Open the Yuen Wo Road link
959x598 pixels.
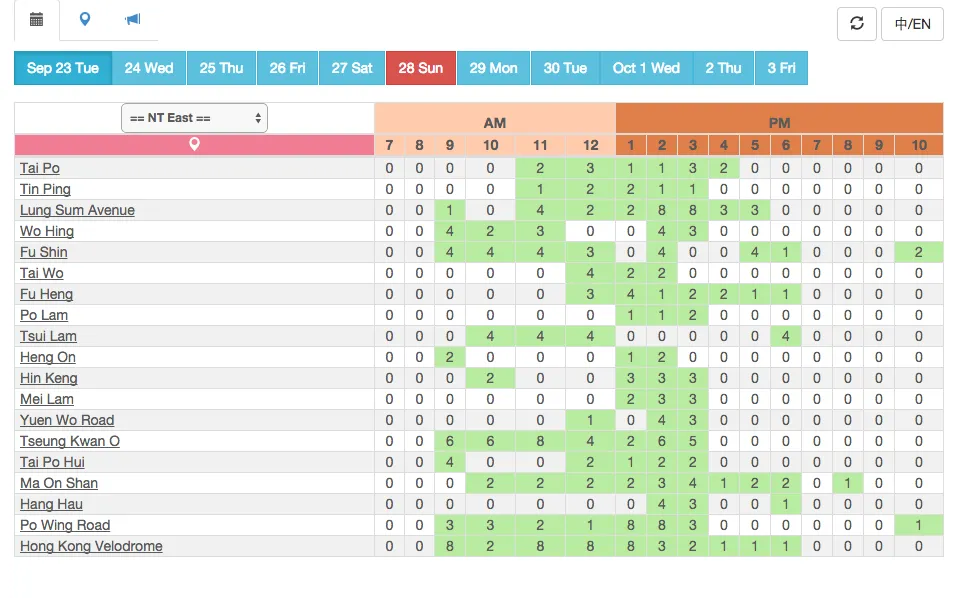67,420
